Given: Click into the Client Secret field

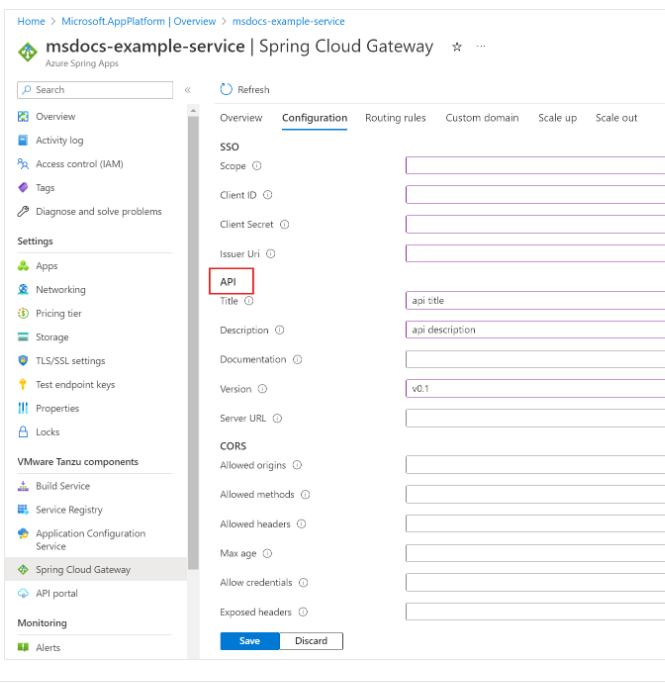Looking at the screenshot, I should pyautogui.click(x=535, y=224).
